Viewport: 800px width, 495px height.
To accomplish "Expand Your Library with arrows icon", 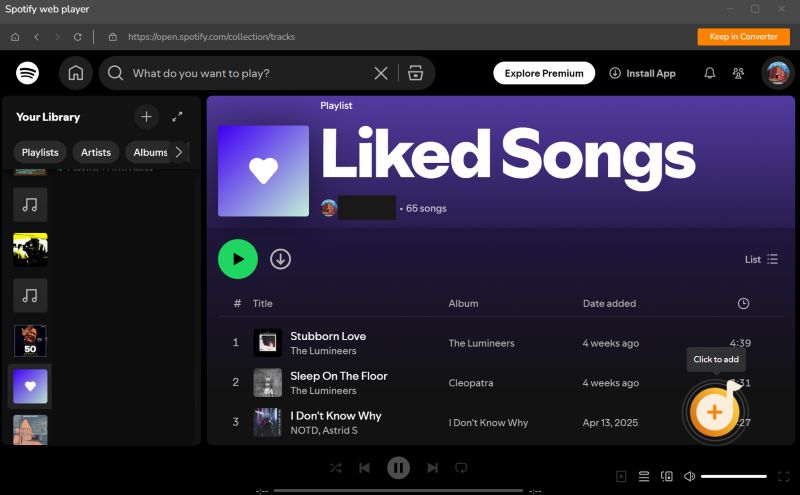I will 177,117.
